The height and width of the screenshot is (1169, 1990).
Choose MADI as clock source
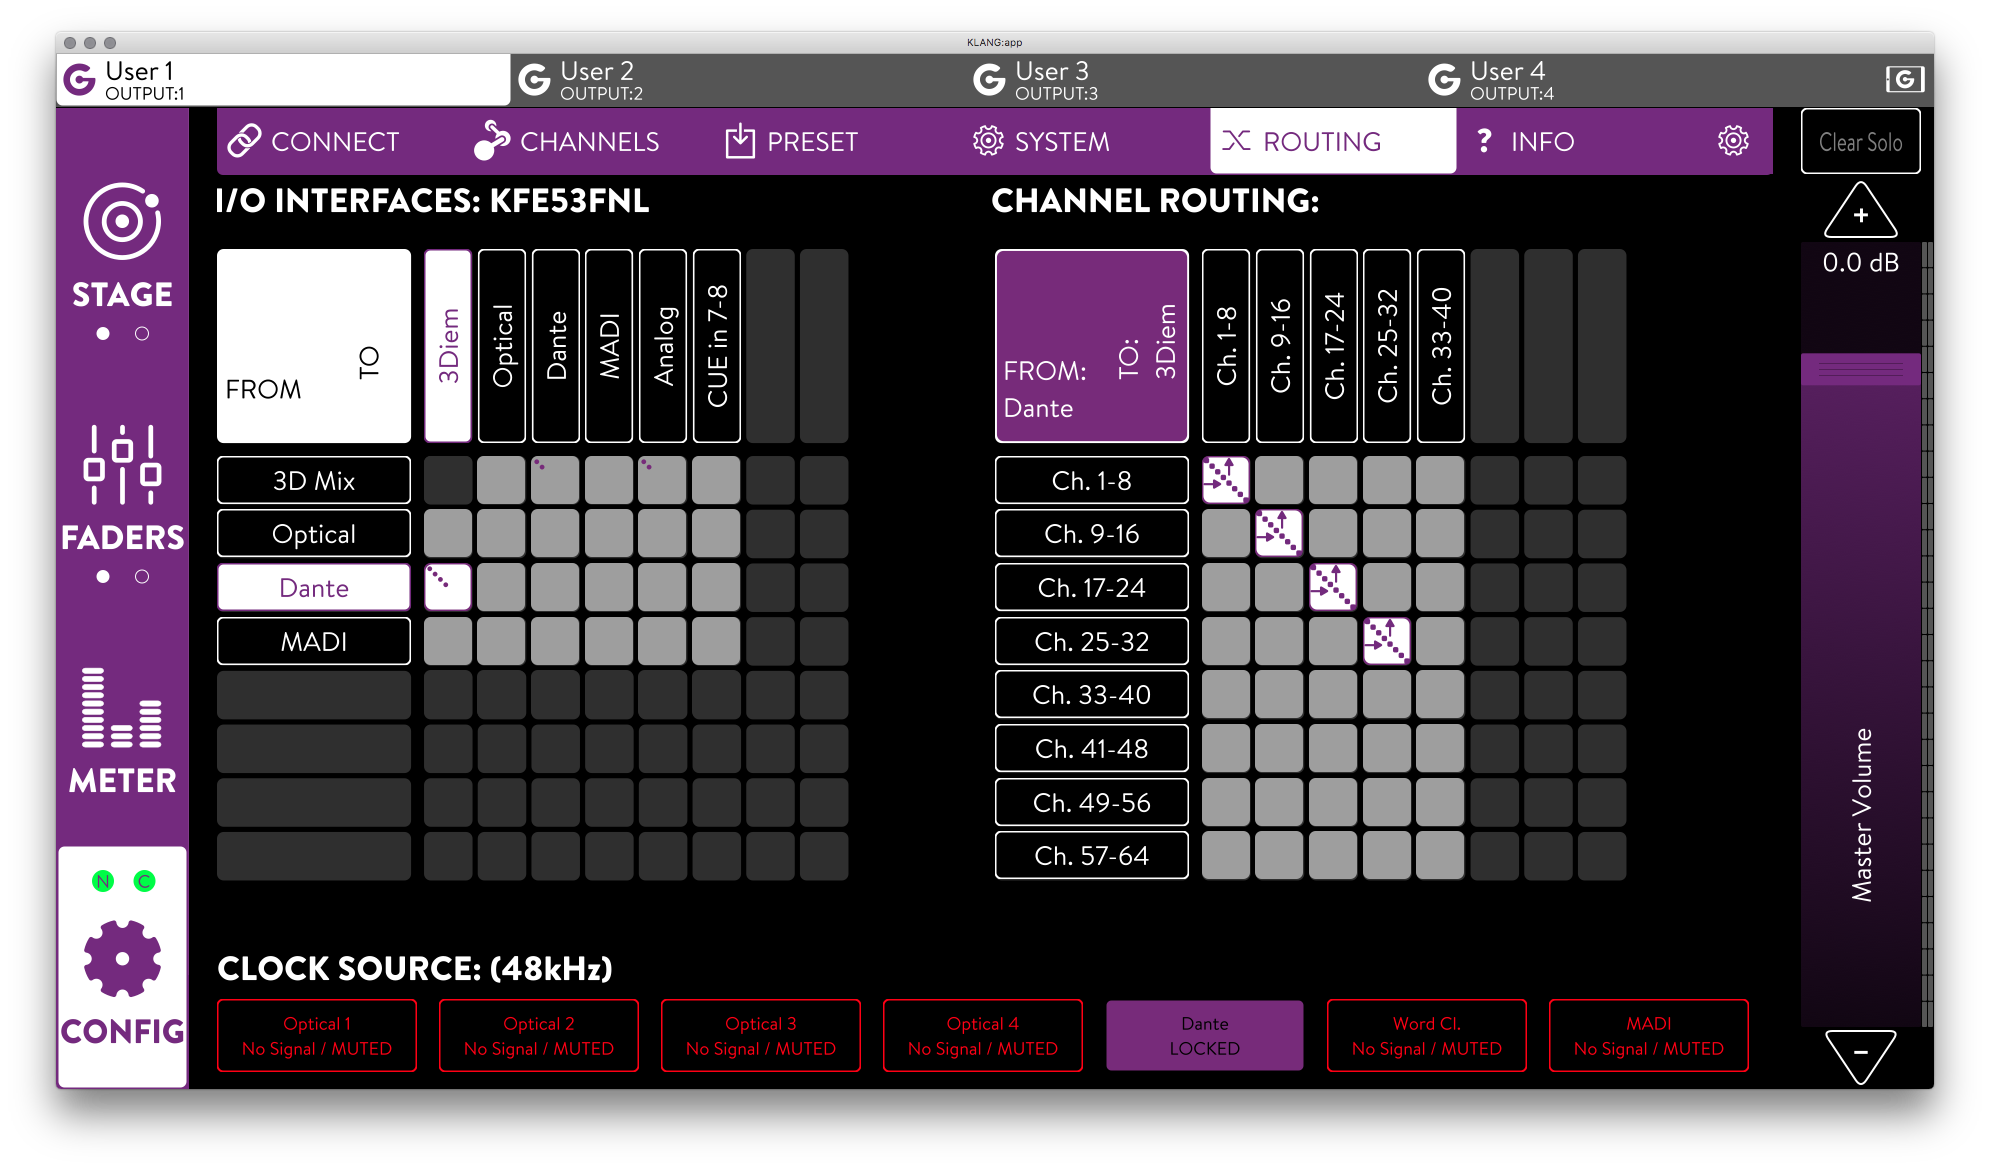pyautogui.click(x=1649, y=1036)
